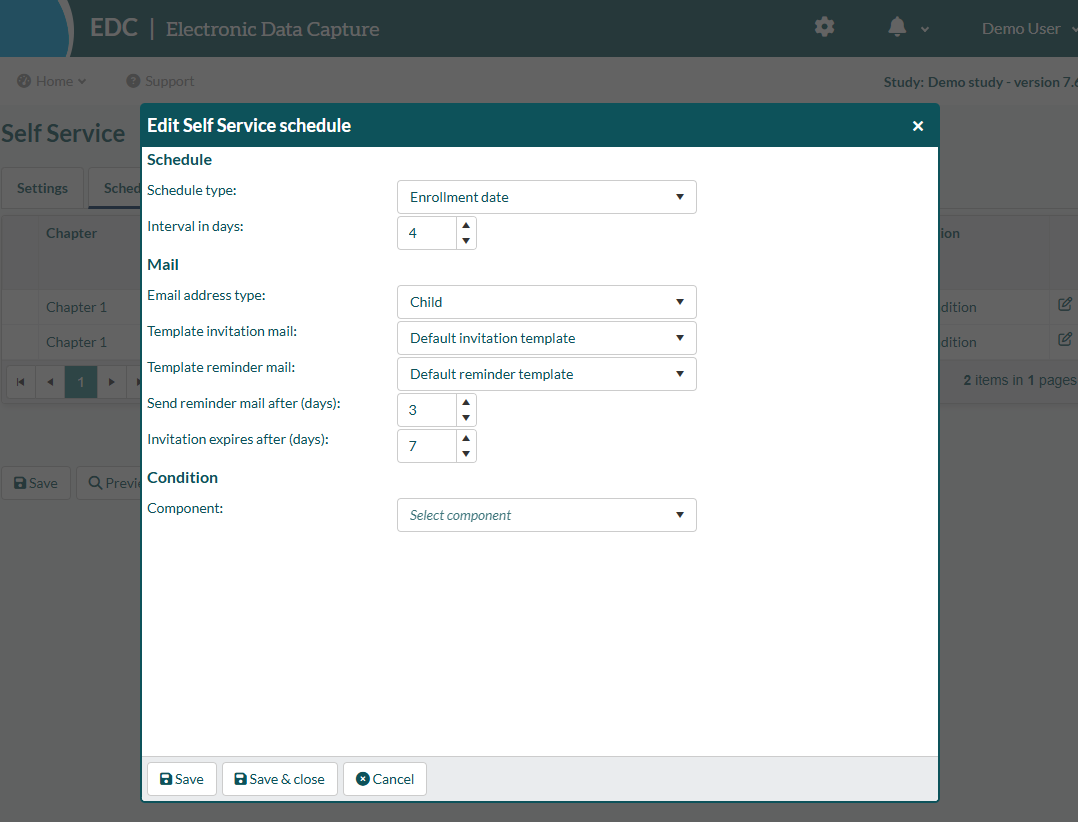Viewport: 1078px width, 822px height.
Task: Switch to the Settings tab
Action: point(42,188)
